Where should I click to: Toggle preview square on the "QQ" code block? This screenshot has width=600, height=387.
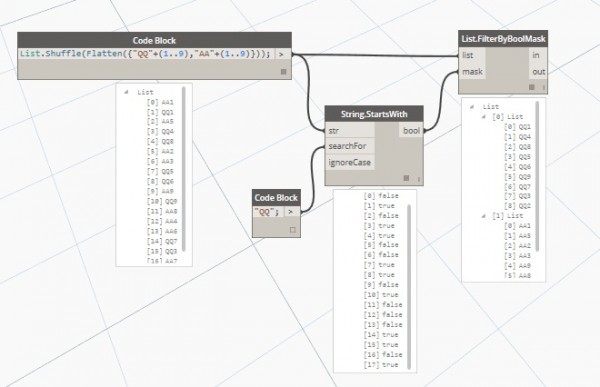(x=293, y=230)
